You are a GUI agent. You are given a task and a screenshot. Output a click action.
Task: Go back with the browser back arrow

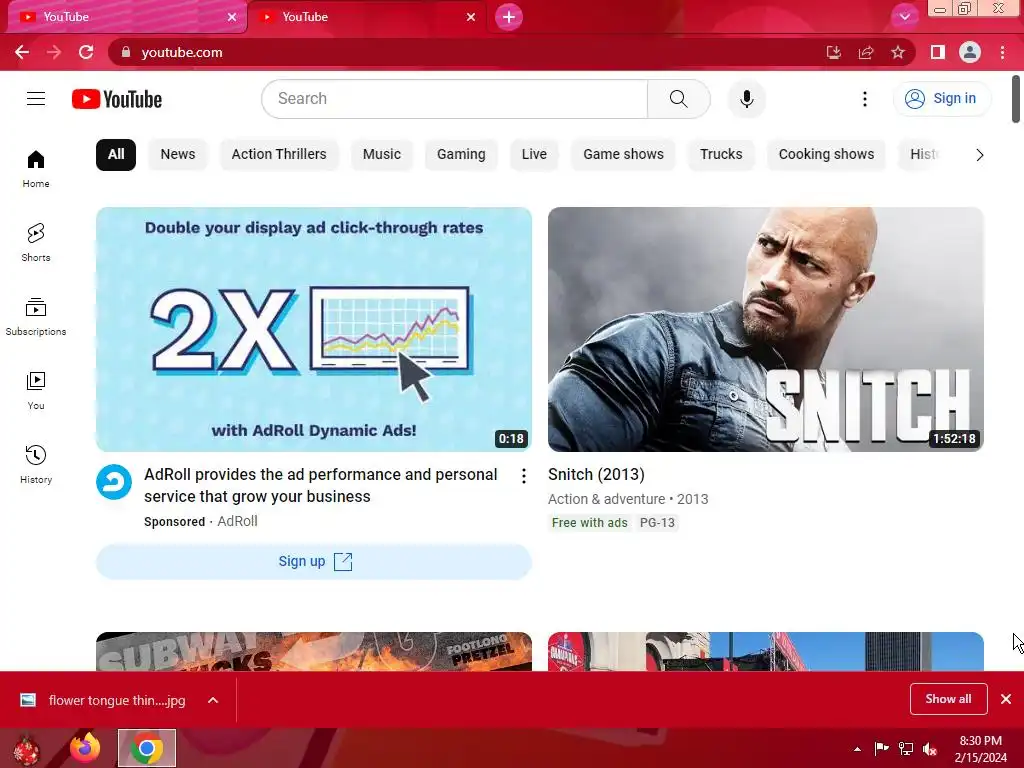click(x=22, y=52)
